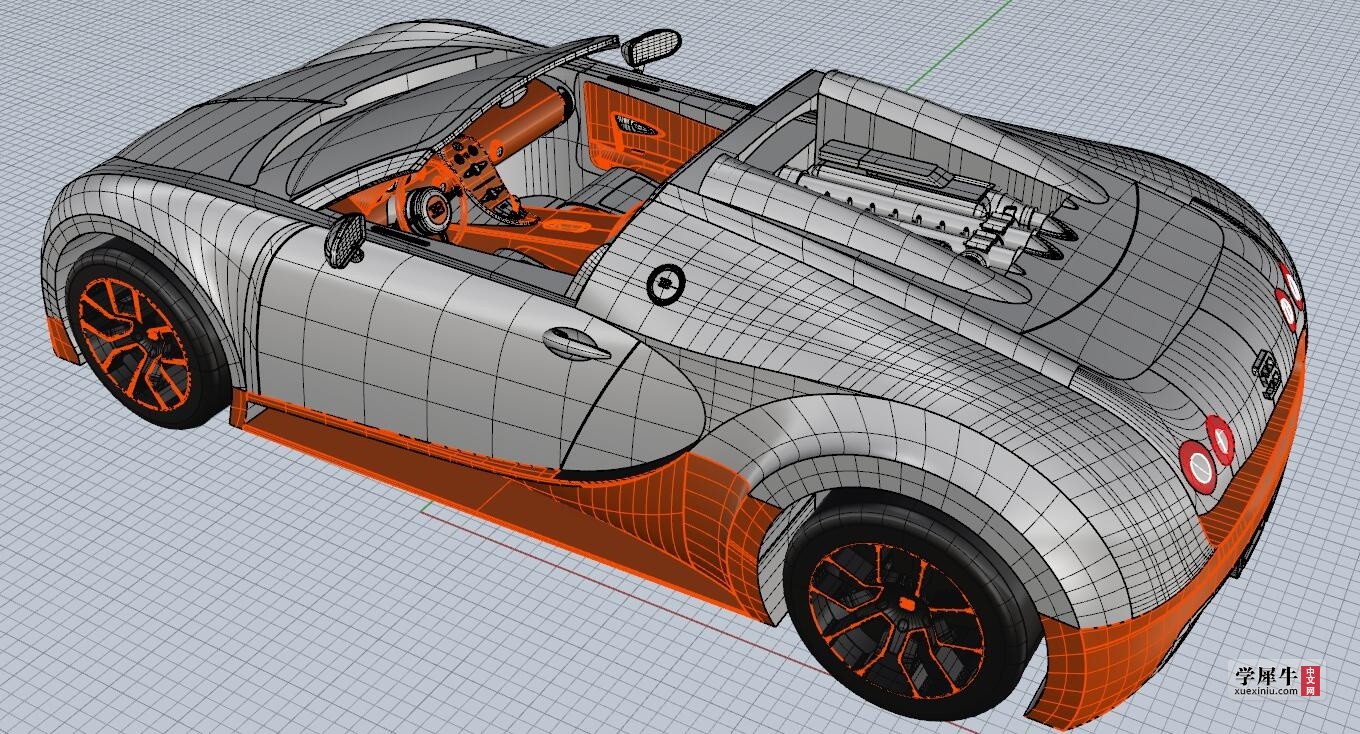Select the rear wheel's orange-spoked rim
Image resolution: width=1360 pixels, height=734 pixels.
[x=895, y=619]
